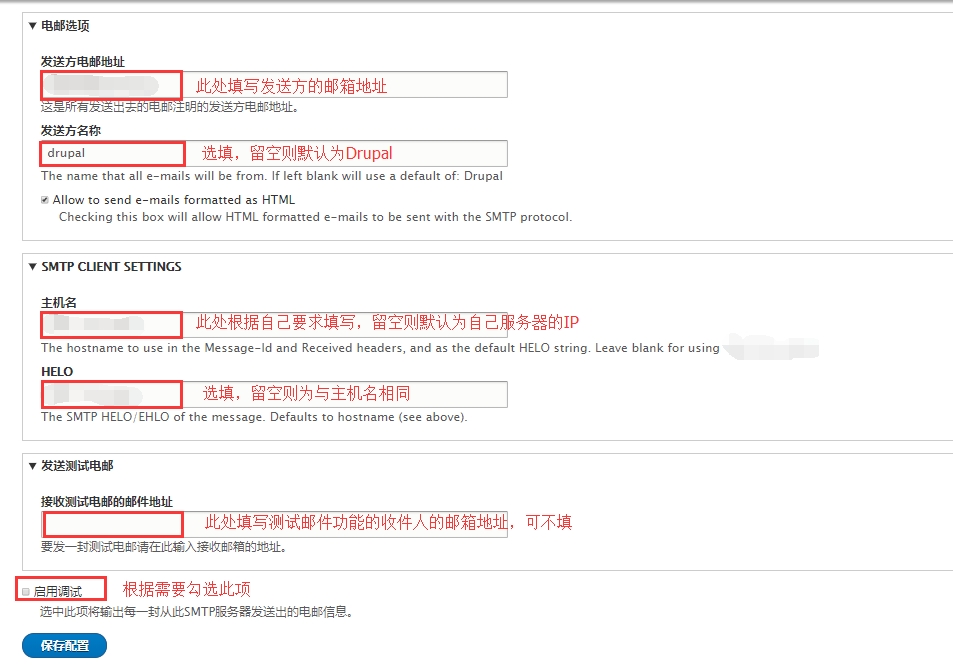Enable the 启用调试 debugging checkbox
This screenshot has height=665, width=953.
26,591
